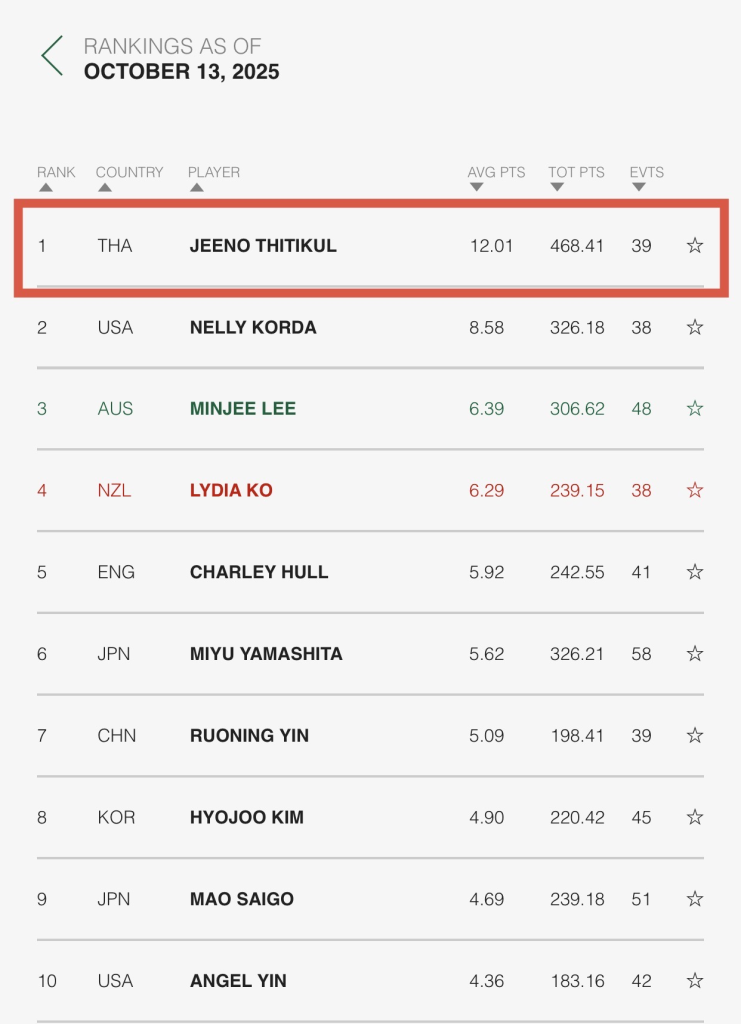The width and height of the screenshot is (741, 1024).
Task: Favorite Hyojoo Kim using star icon
Action: click(x=695, y=818)
